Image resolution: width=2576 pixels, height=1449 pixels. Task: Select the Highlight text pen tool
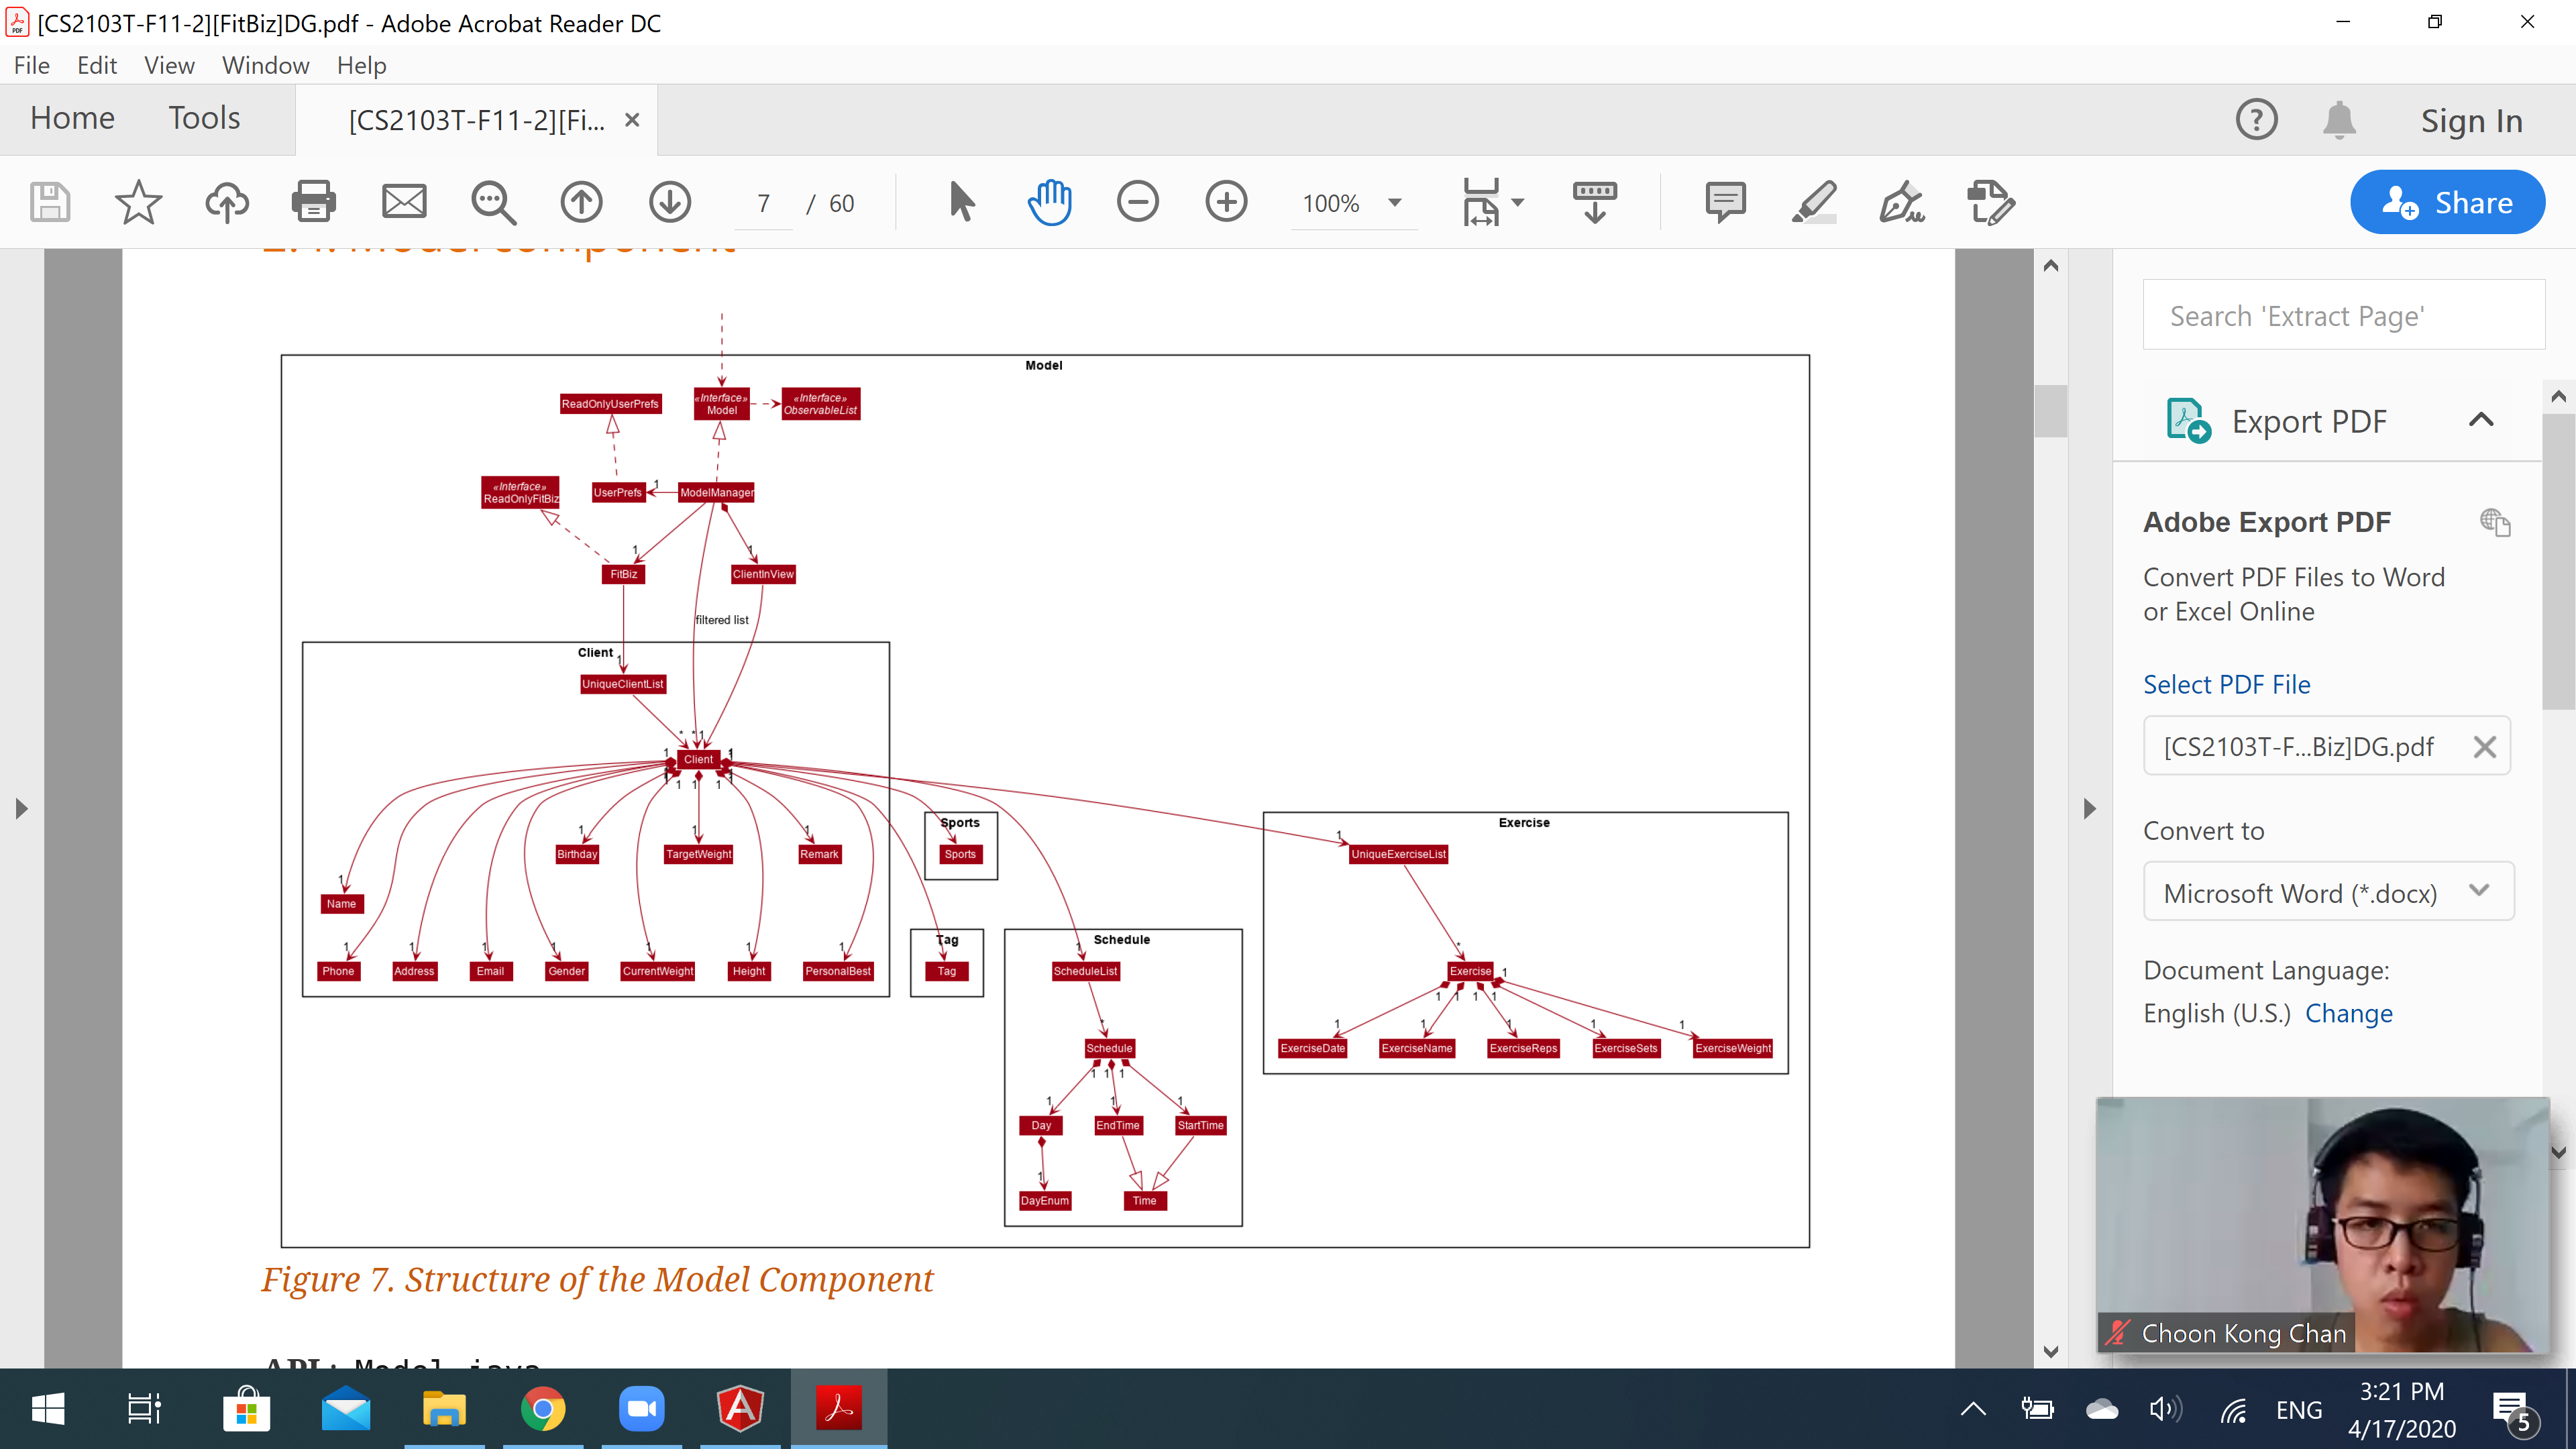[1813, 202]
